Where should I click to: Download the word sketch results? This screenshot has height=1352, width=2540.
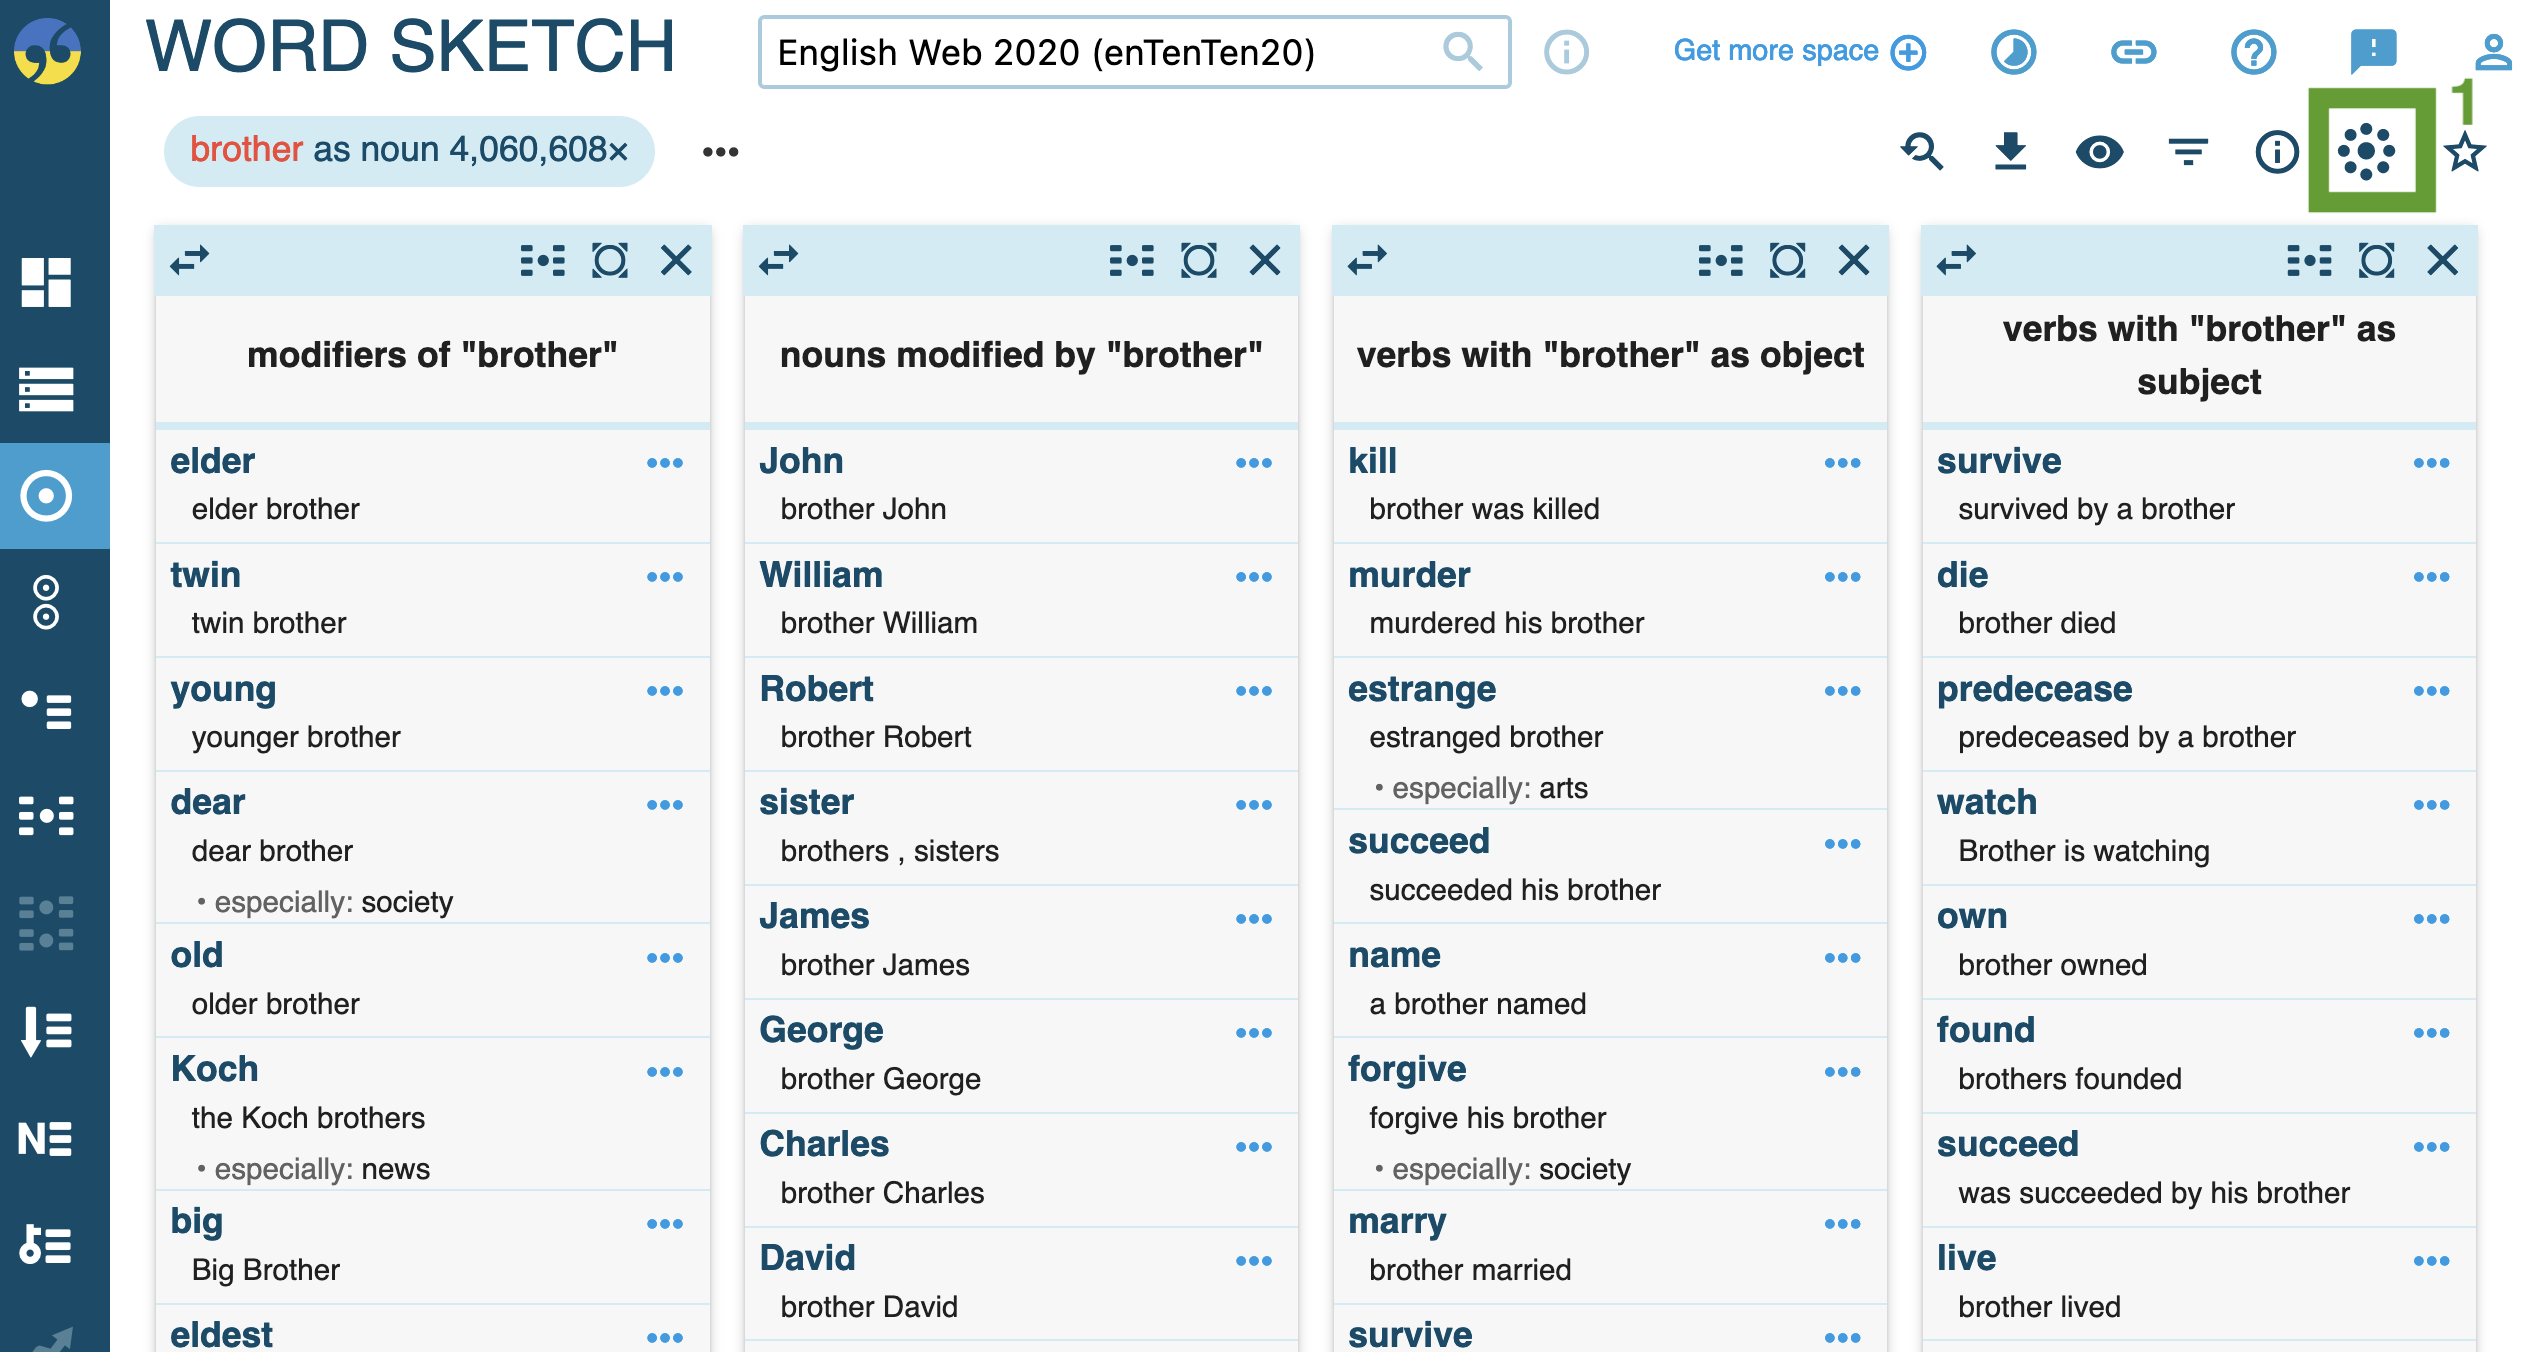[x=2010, y=151]
